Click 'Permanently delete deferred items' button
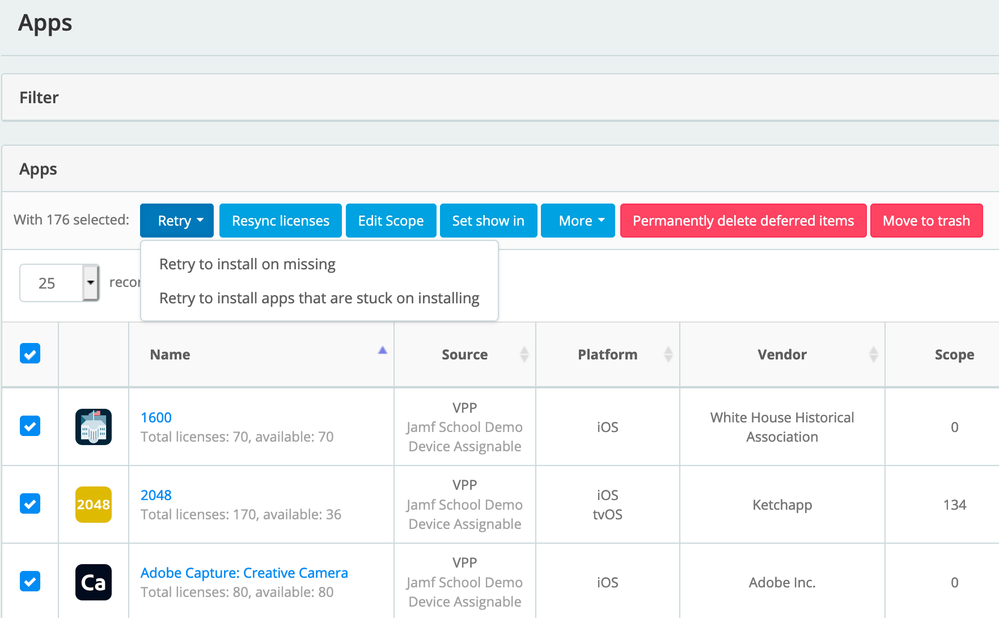 [x=744, y=220]
